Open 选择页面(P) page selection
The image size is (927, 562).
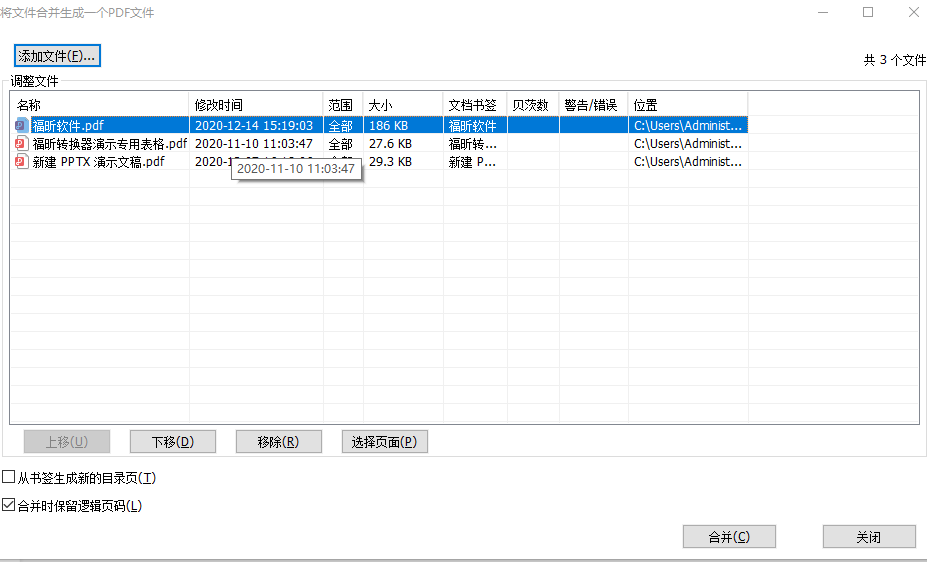(384, 441)
